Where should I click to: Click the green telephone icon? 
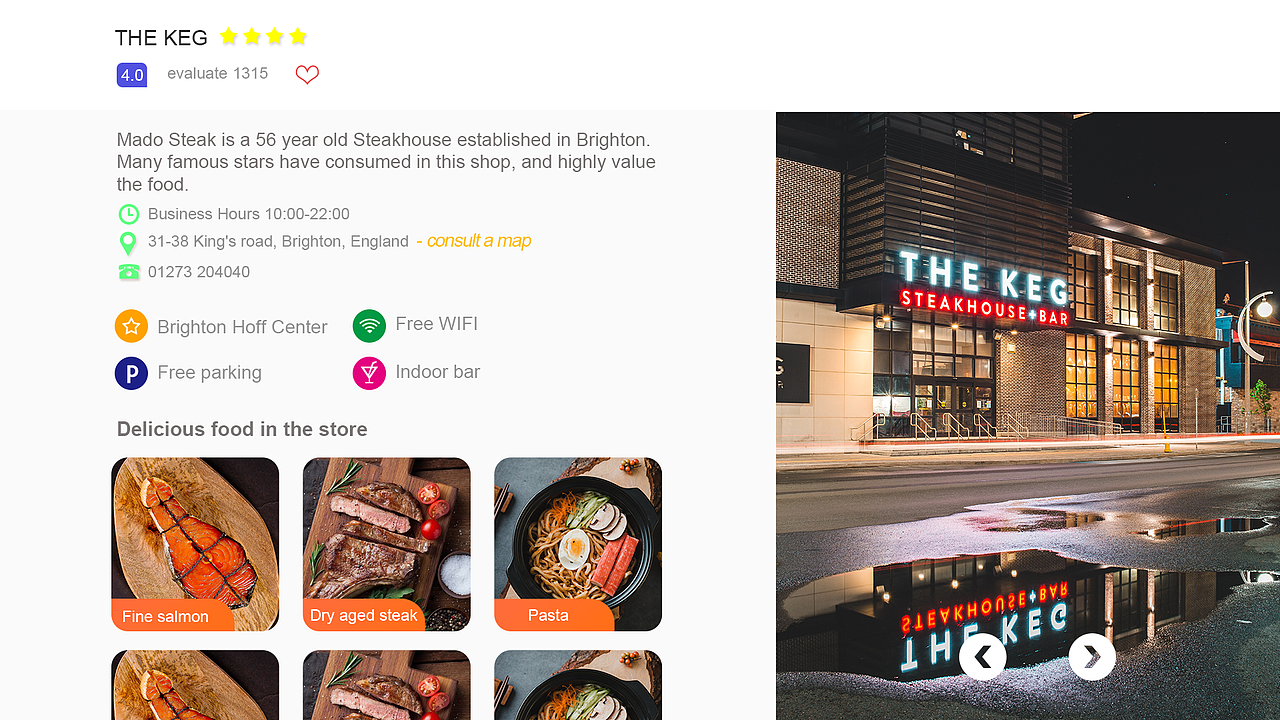[129, 272]
